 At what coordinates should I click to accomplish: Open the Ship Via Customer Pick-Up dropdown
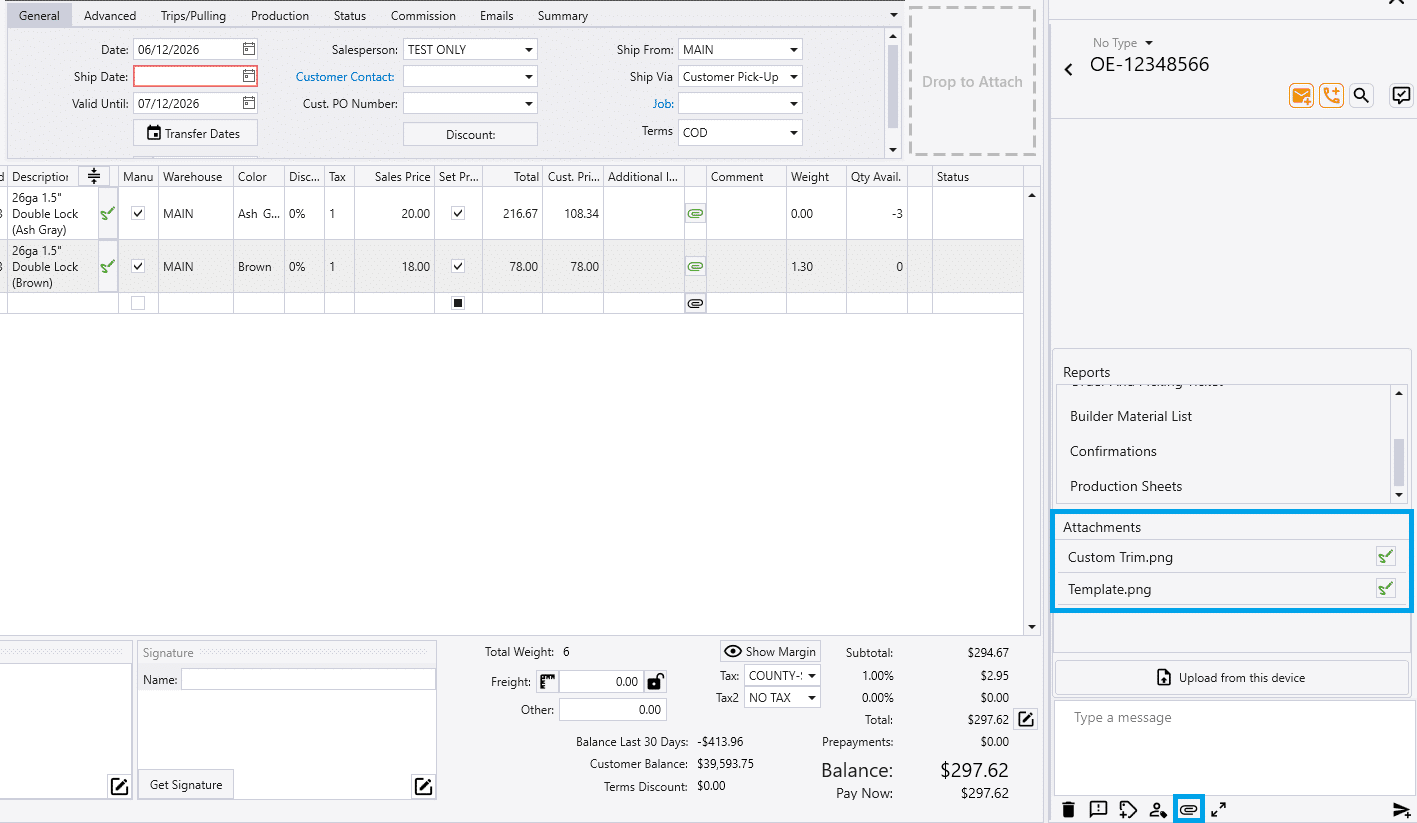(740, 76)
